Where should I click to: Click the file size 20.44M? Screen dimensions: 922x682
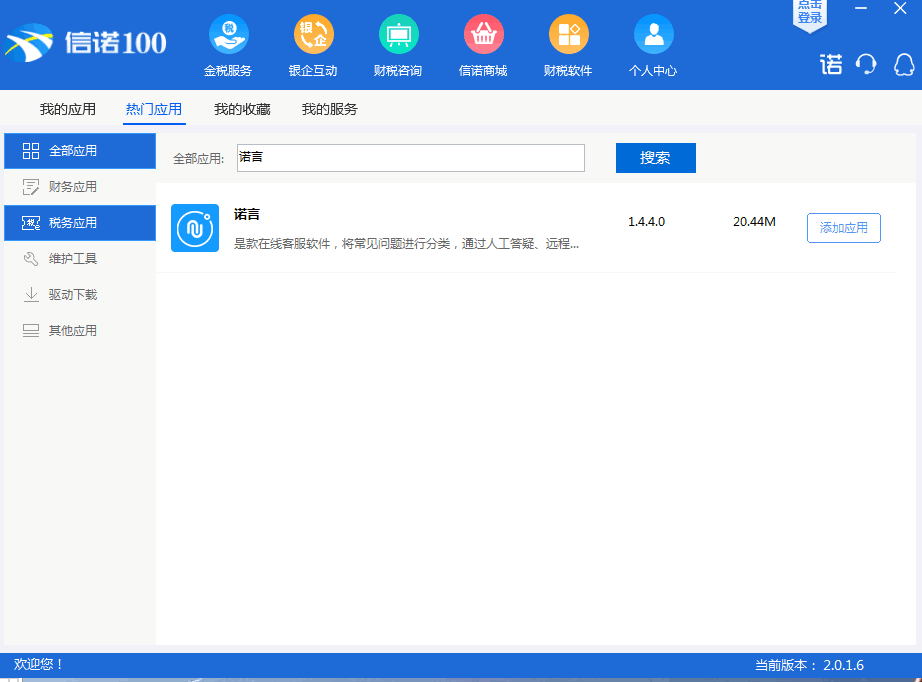pyautogui.click(x=754, y=222)
